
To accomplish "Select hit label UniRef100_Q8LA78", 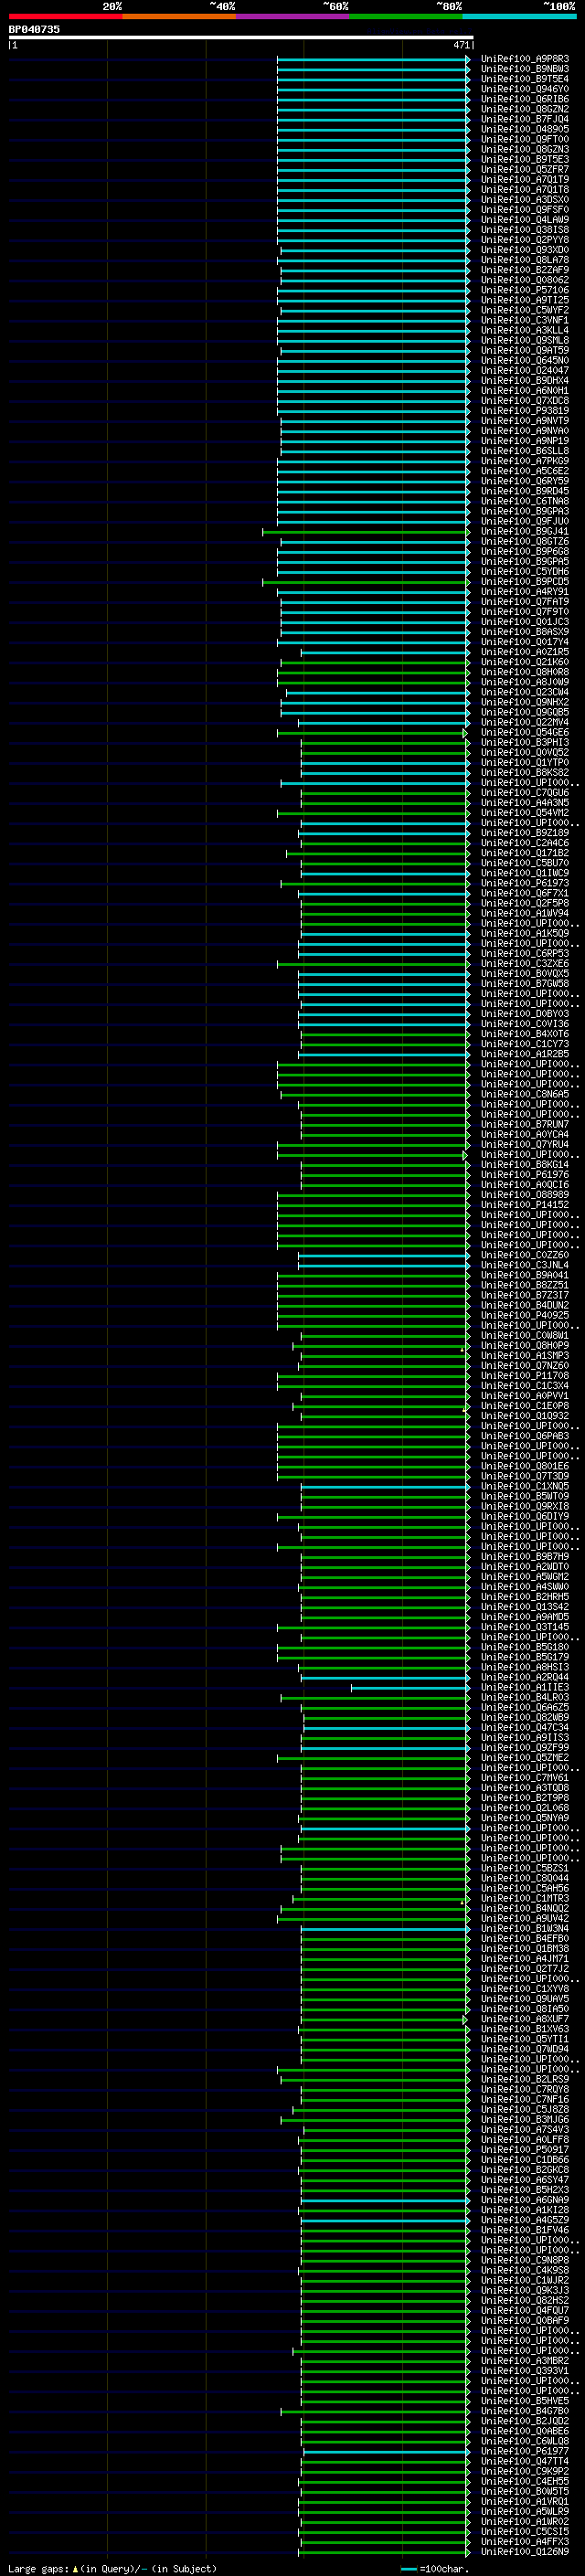I will pyautogui.click(x=524, y=260).
